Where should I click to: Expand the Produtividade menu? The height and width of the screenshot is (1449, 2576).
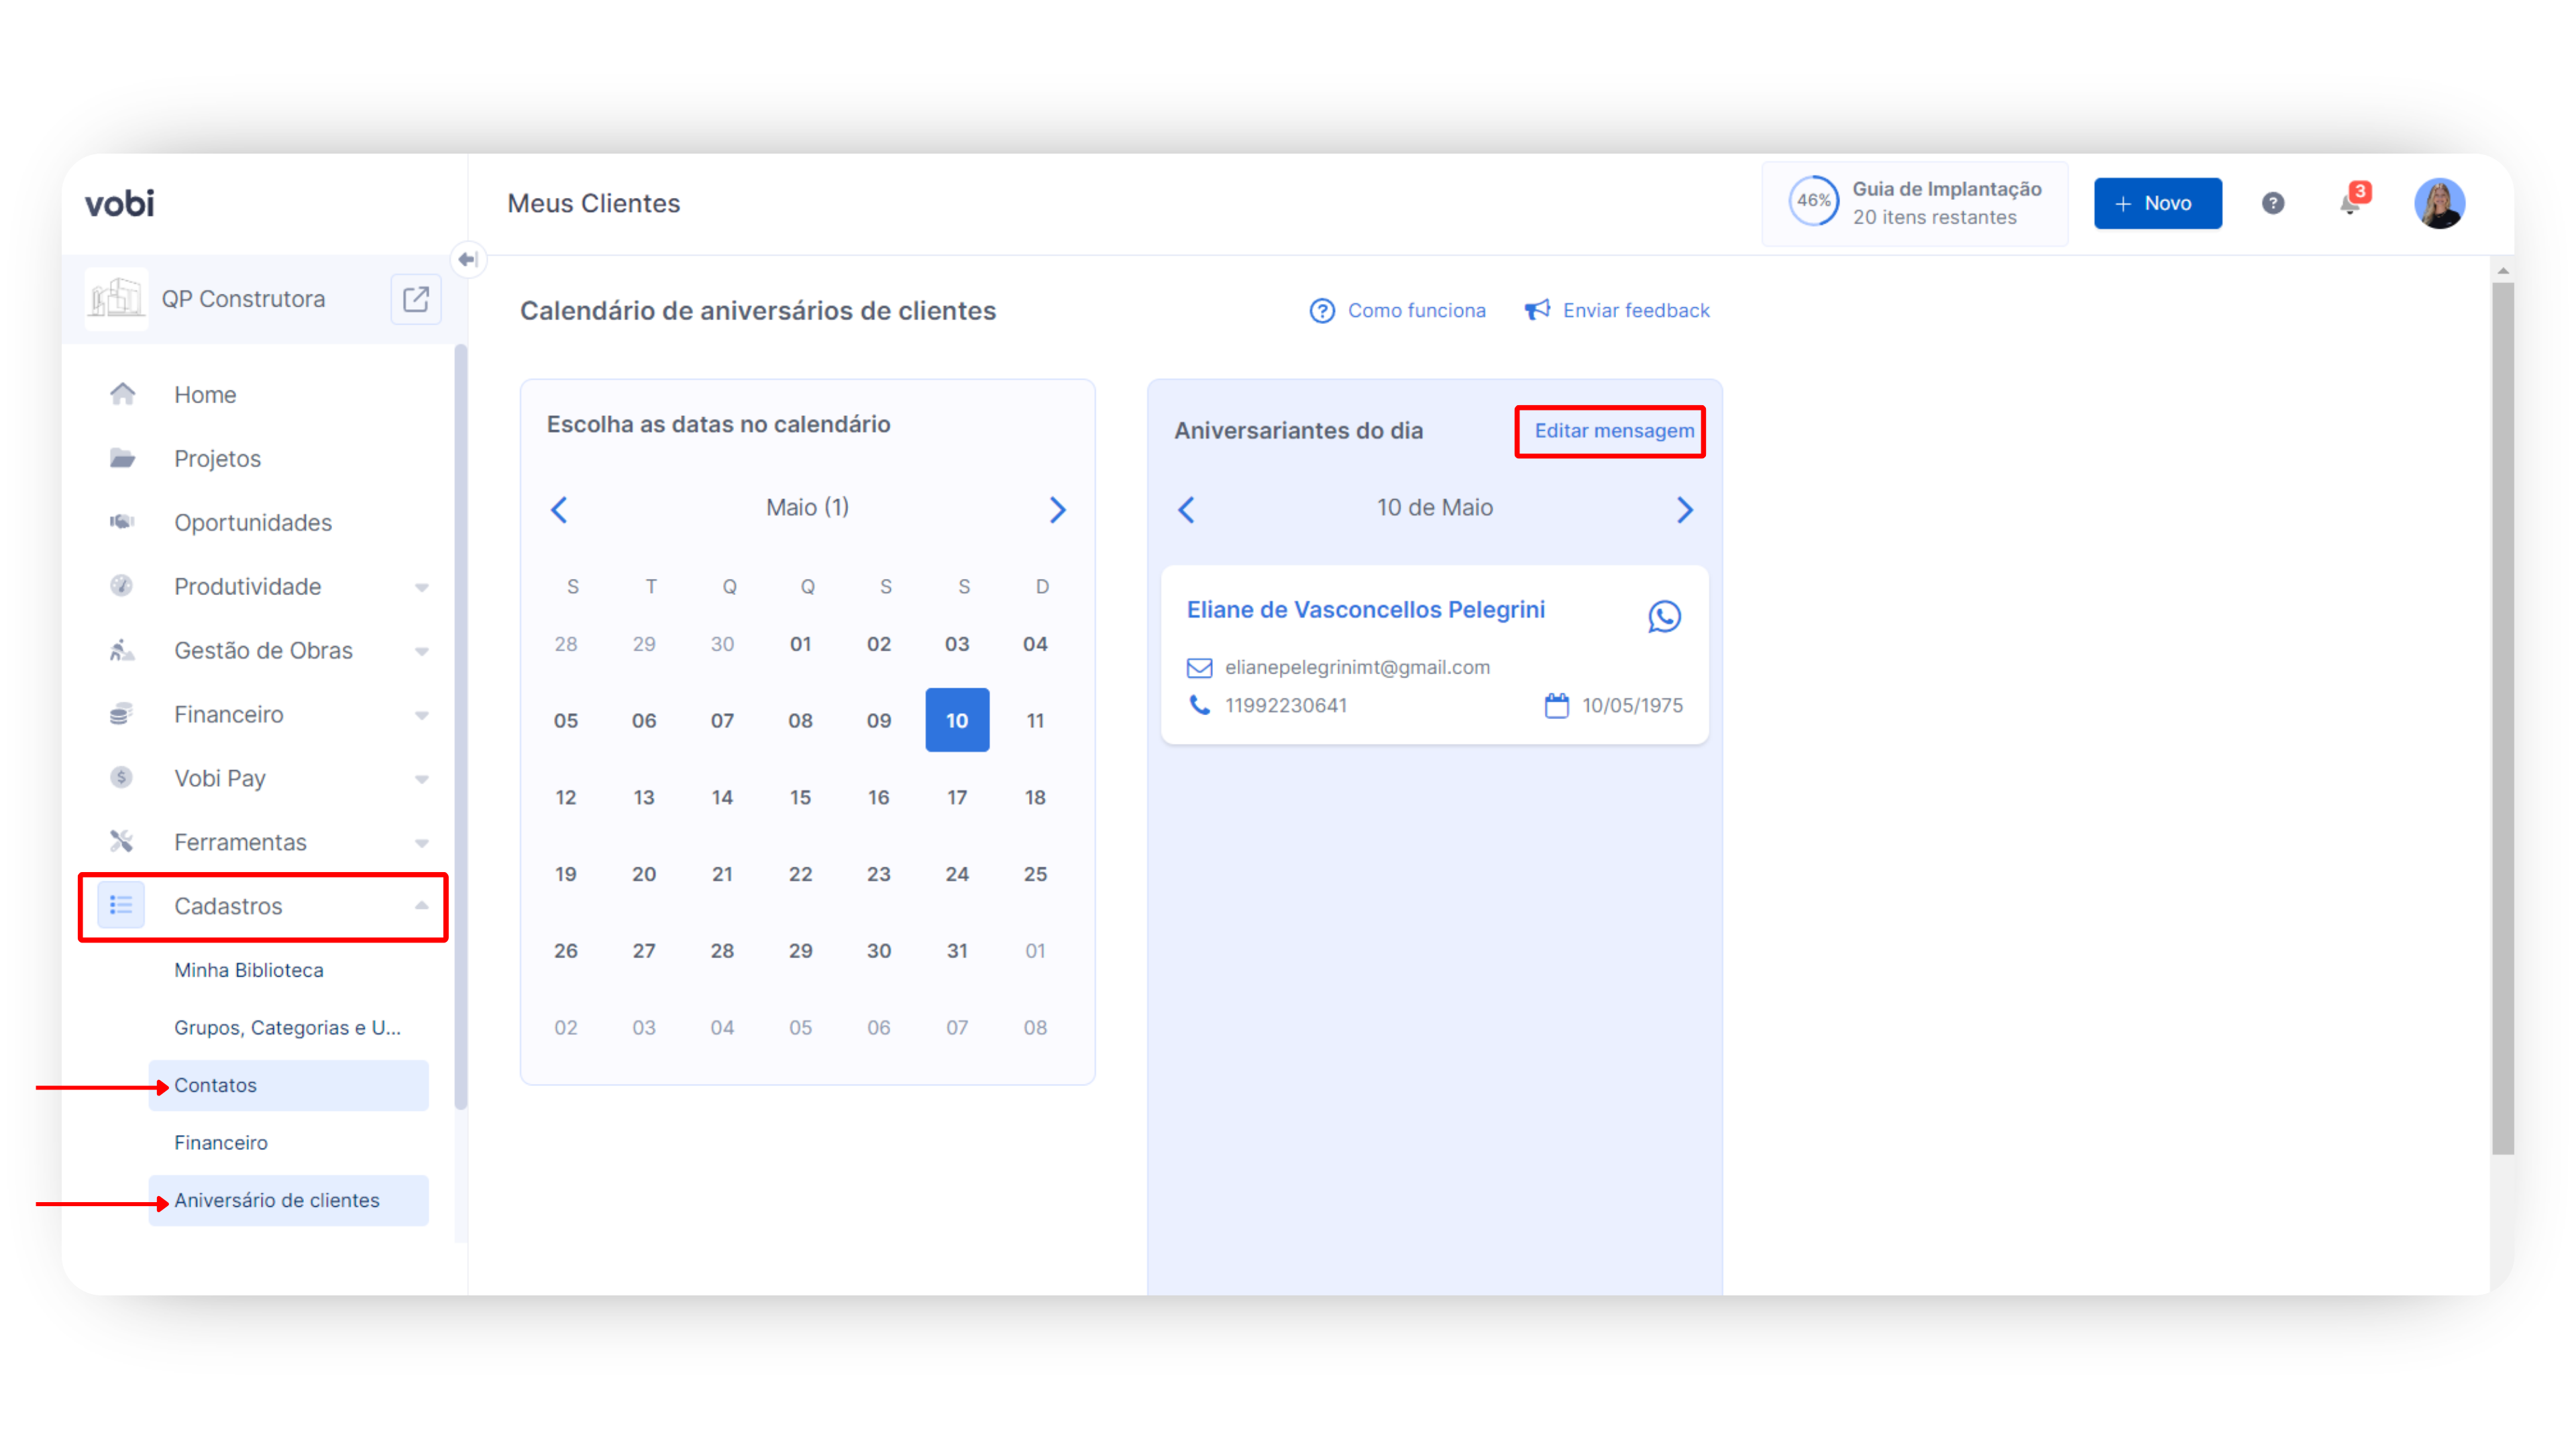[421, 587]
